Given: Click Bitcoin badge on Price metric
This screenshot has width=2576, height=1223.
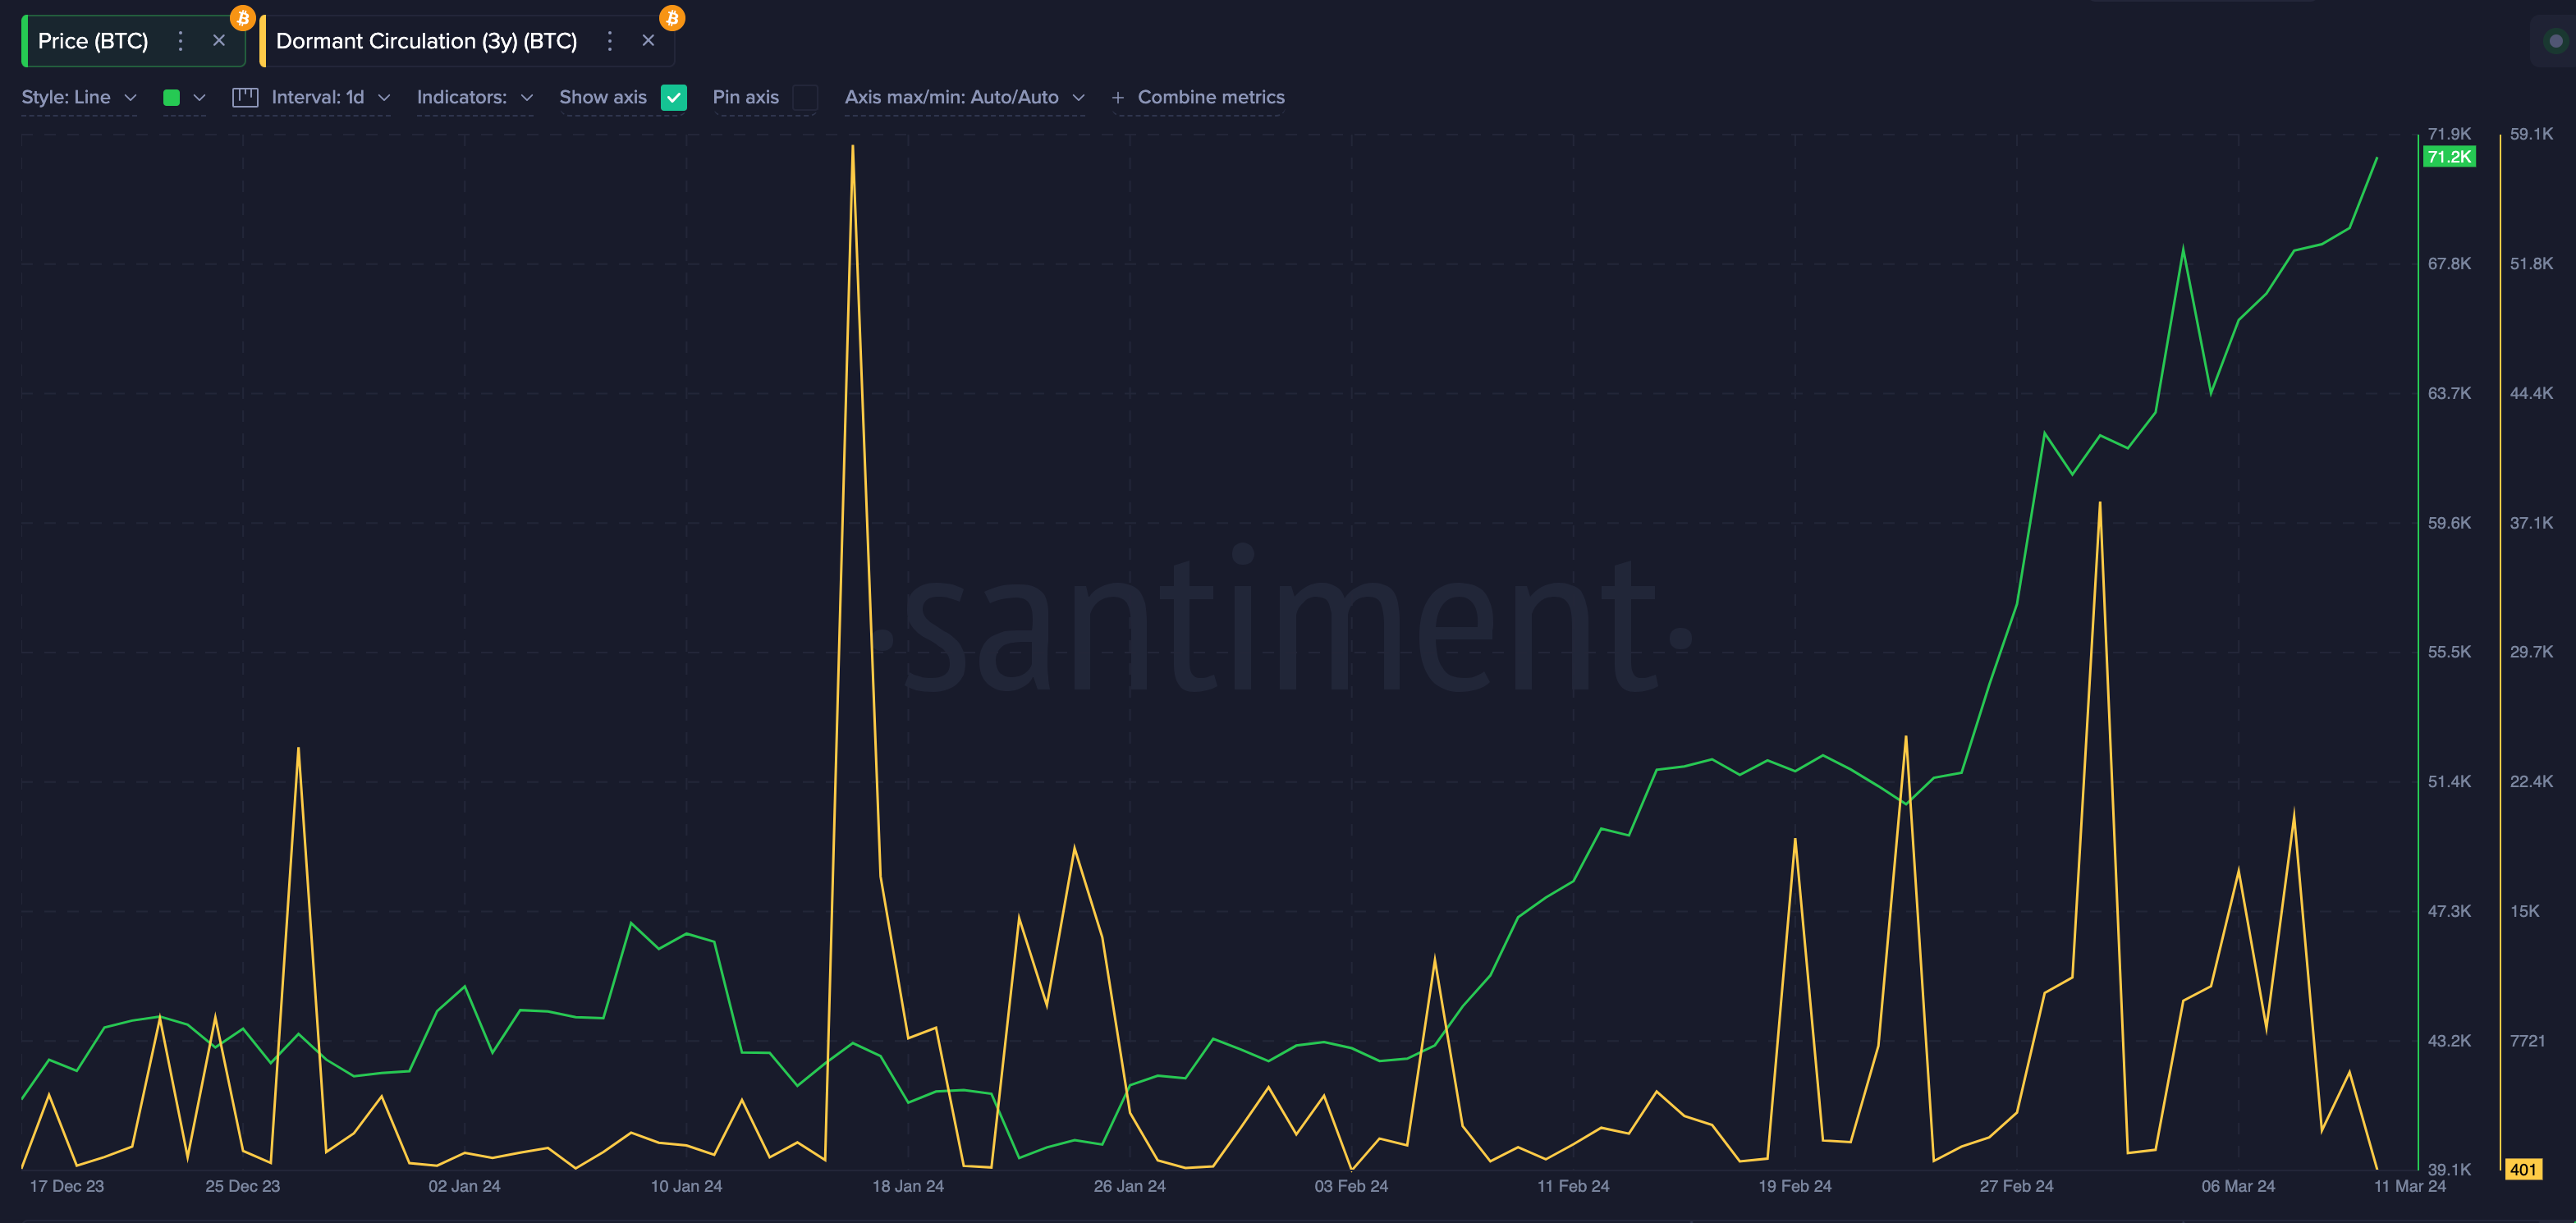Looking at the screenshot, I should click(x=243, y=18).
